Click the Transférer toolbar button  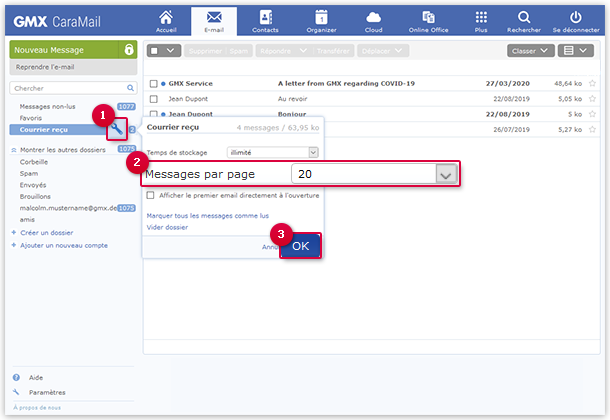[333, 51]
